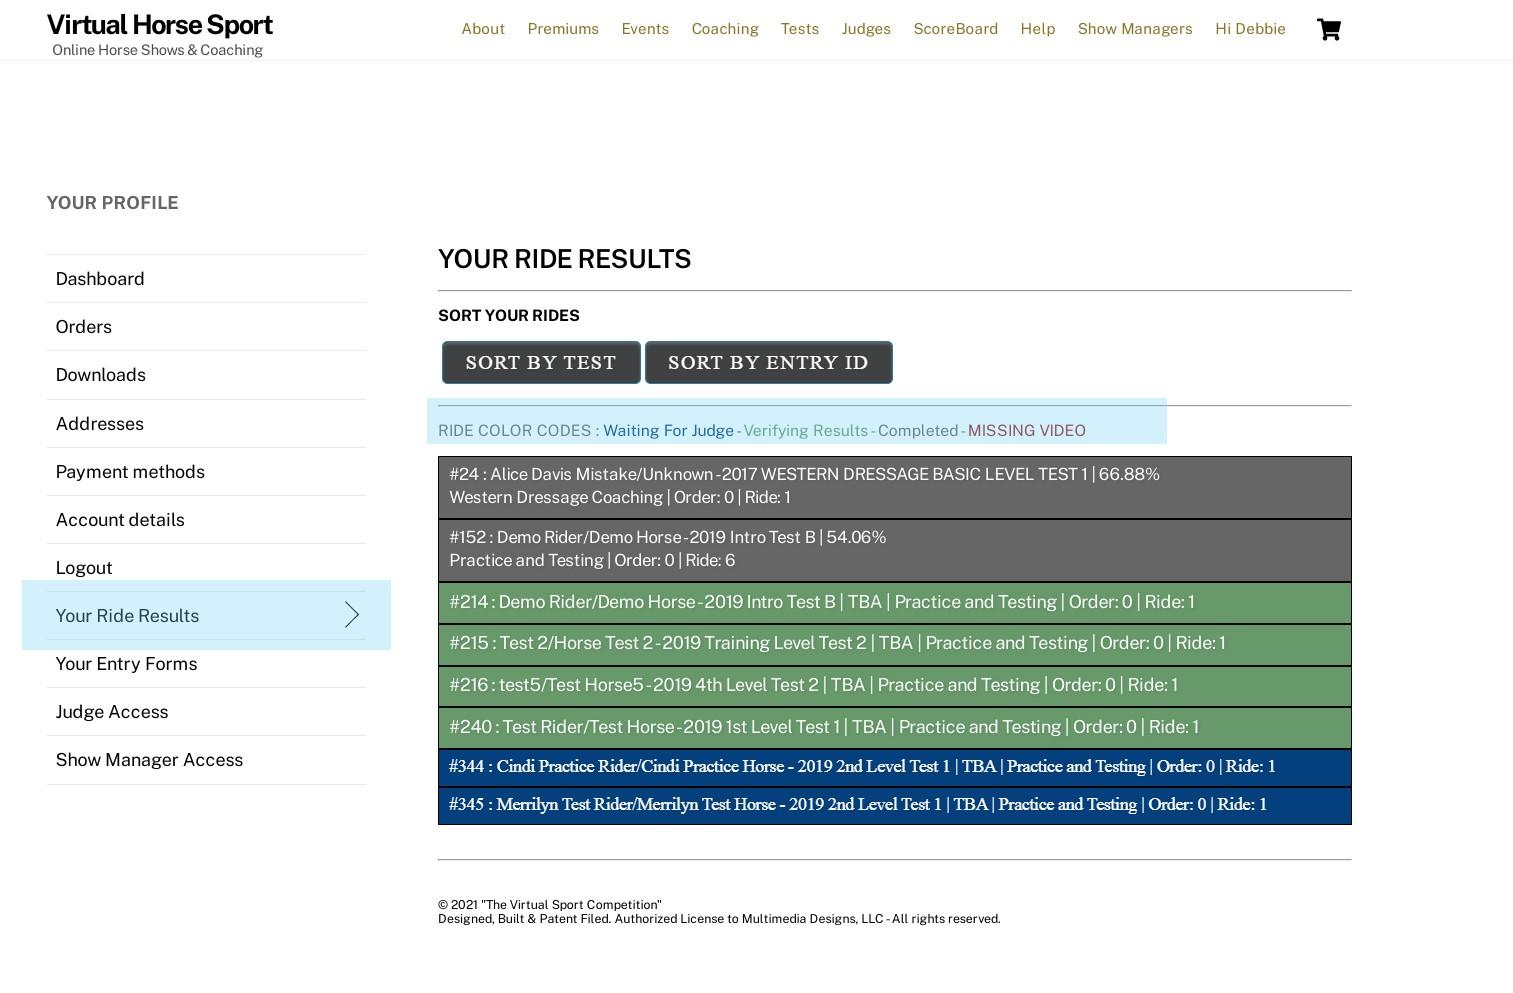Click Logout in the profile sidebar
This screenshot has height=993, width=1513.
tap(84, 568)
